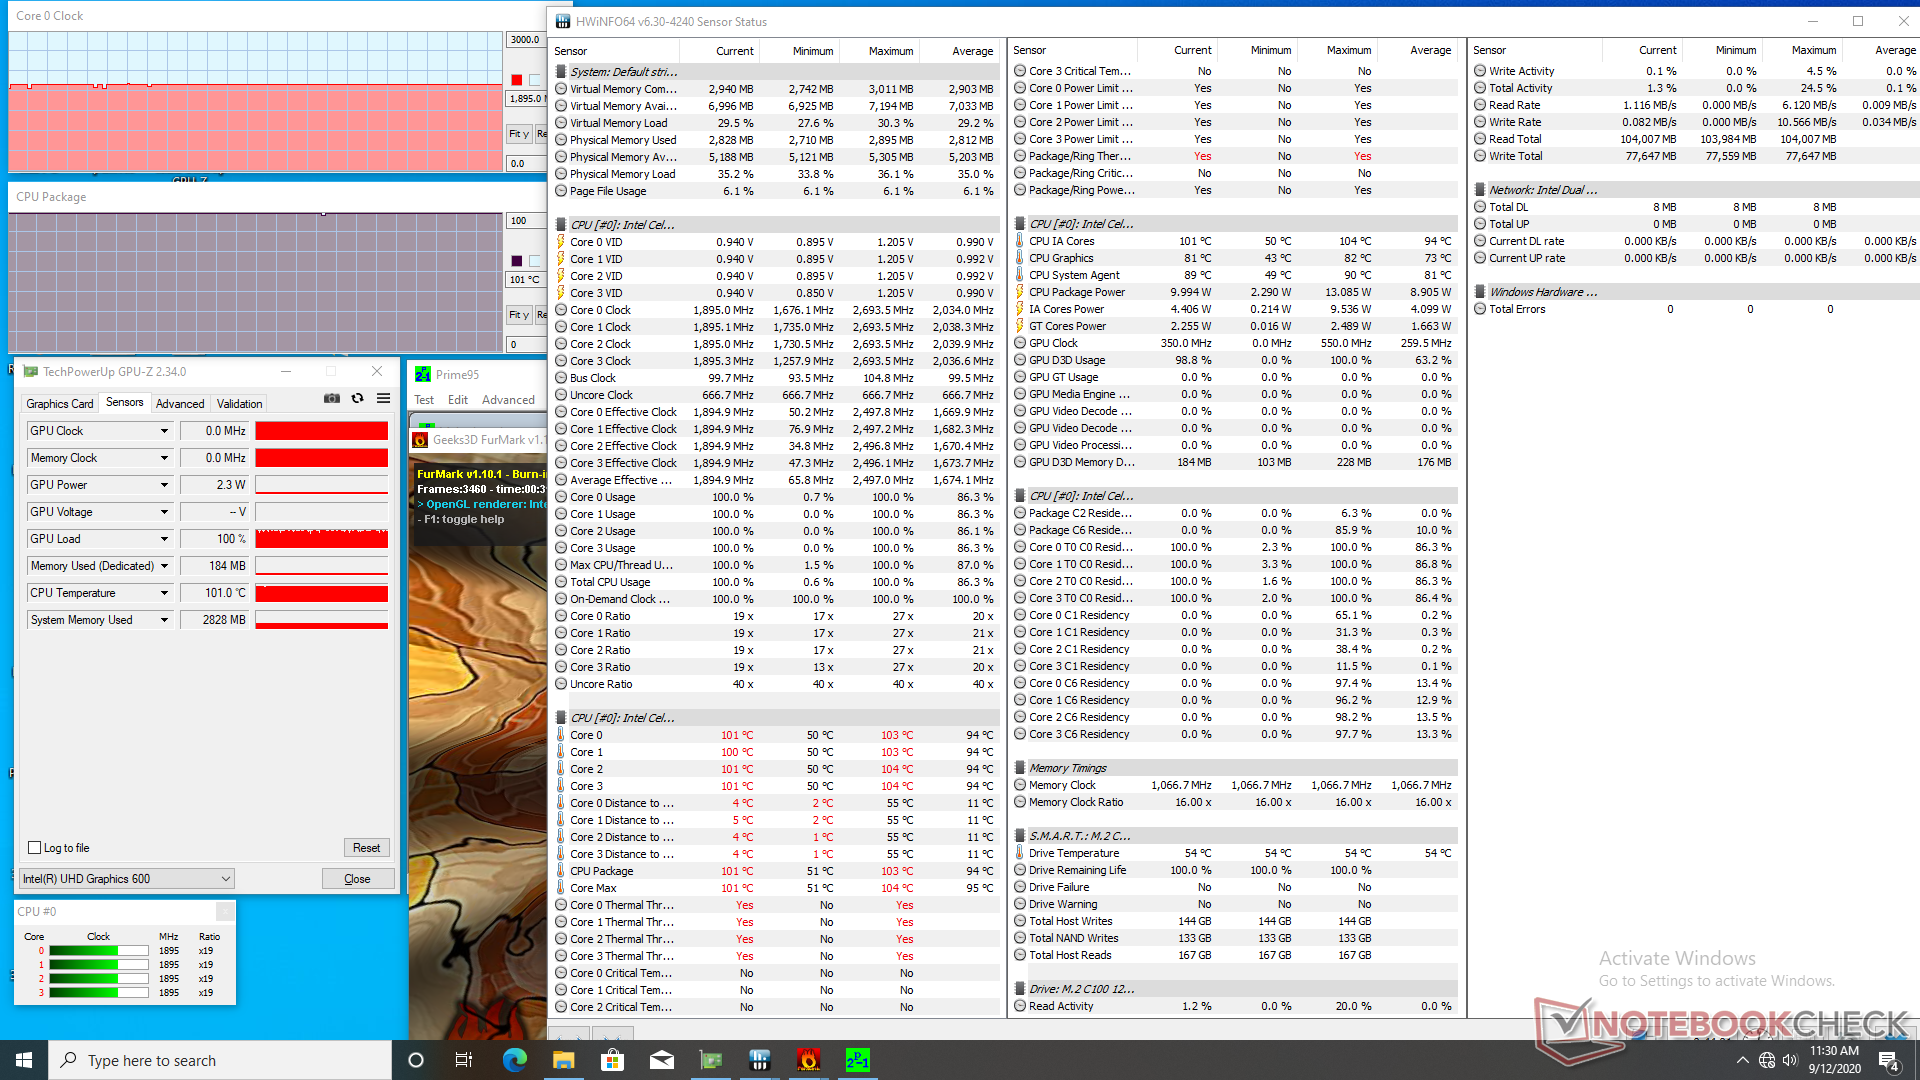Open Prime95 Test menu
The height and width of the screenshot is (1080, 1920).
pos(424,400)
